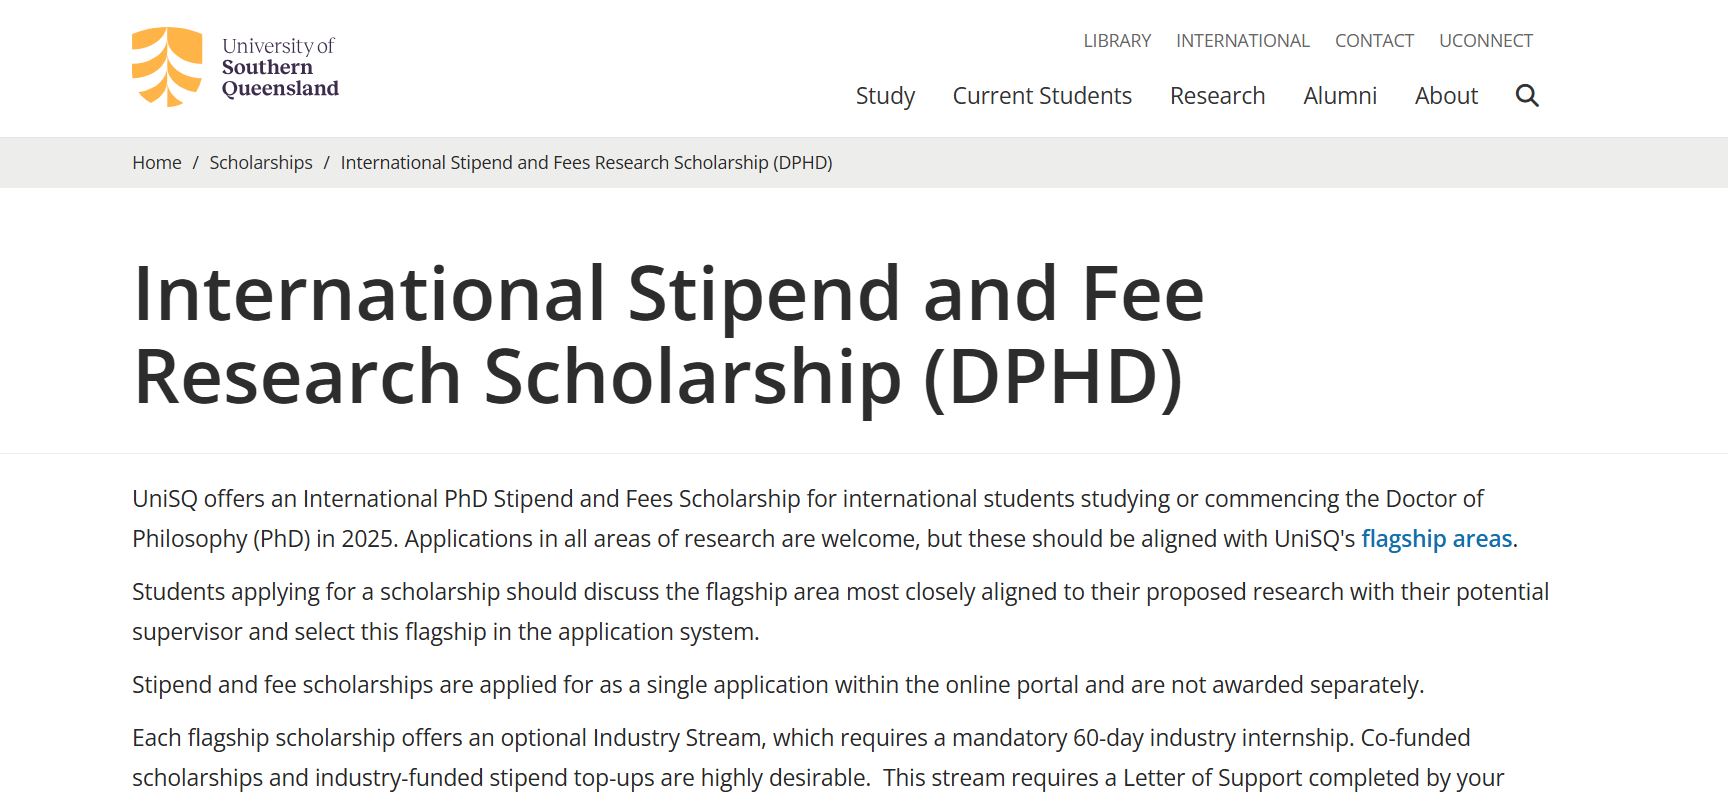Open the Study menu
The image size is (1728, 804).
[x=885, y=96]
